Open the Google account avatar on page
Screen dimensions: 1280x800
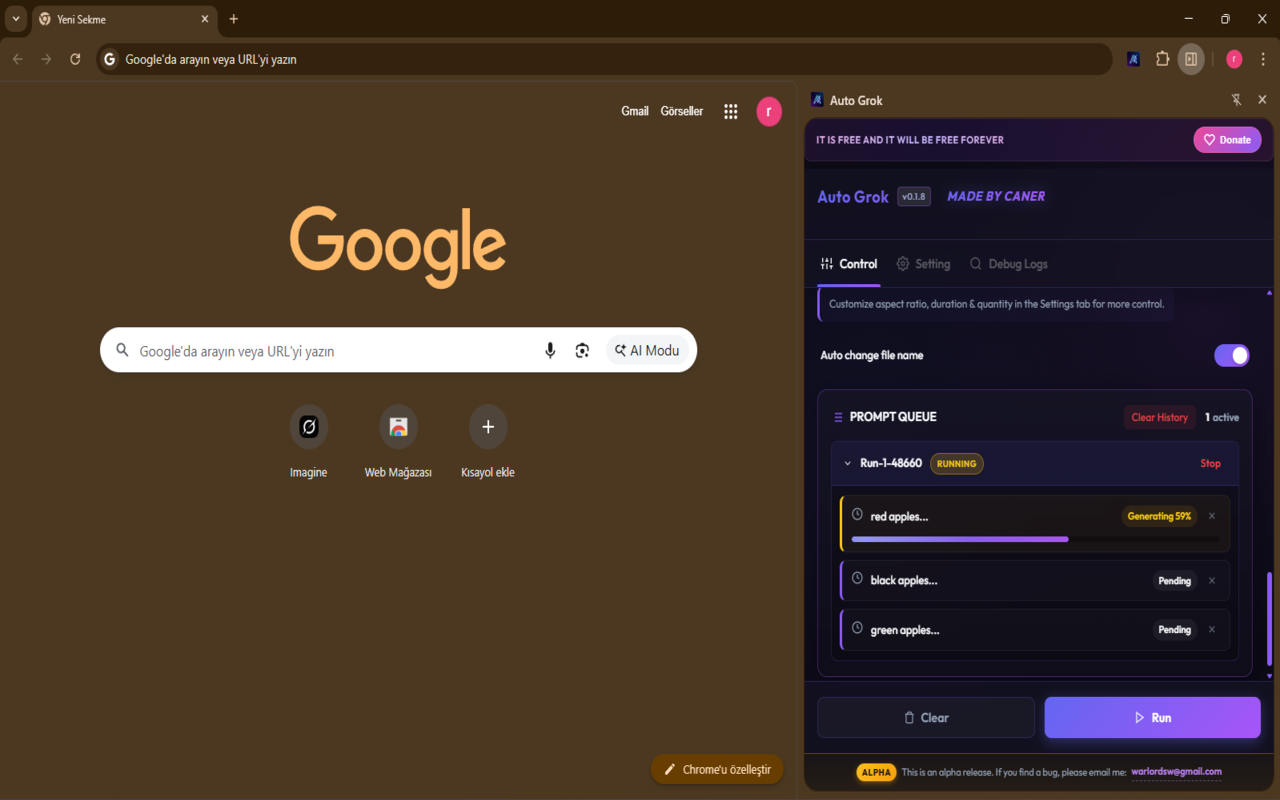[x=769, y=112]
